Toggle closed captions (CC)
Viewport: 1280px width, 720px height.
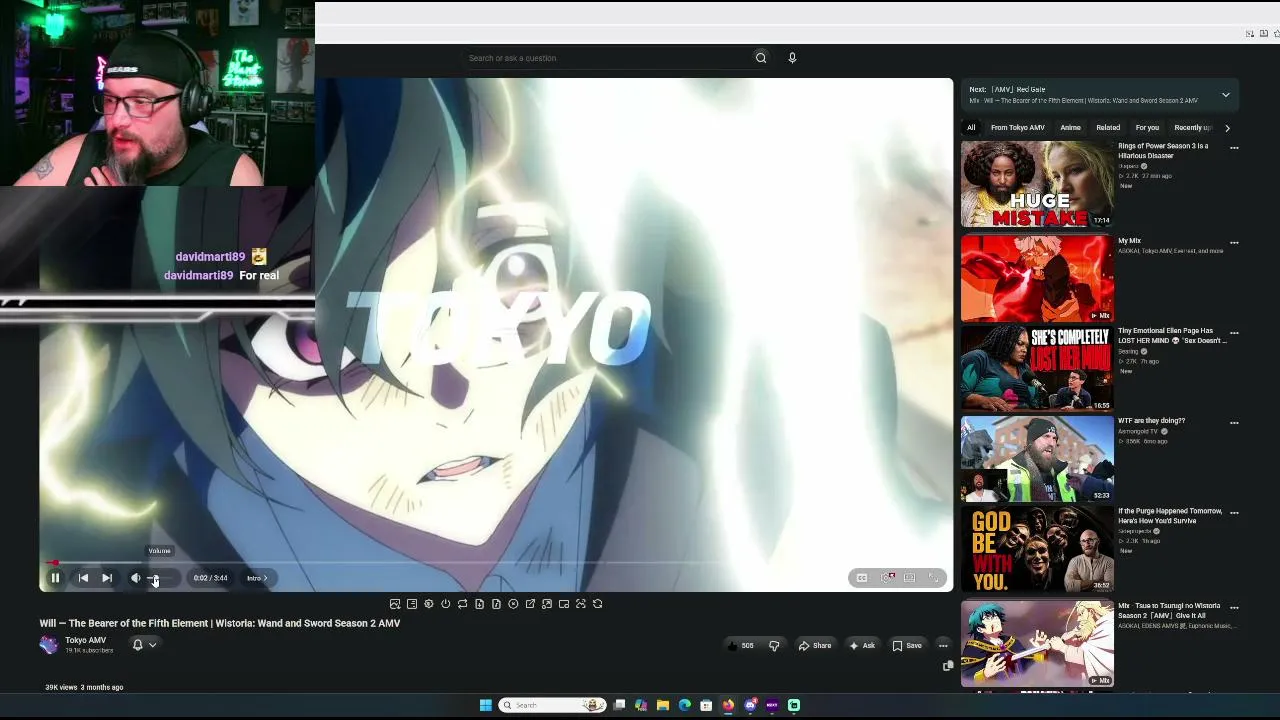click(861, 578)
